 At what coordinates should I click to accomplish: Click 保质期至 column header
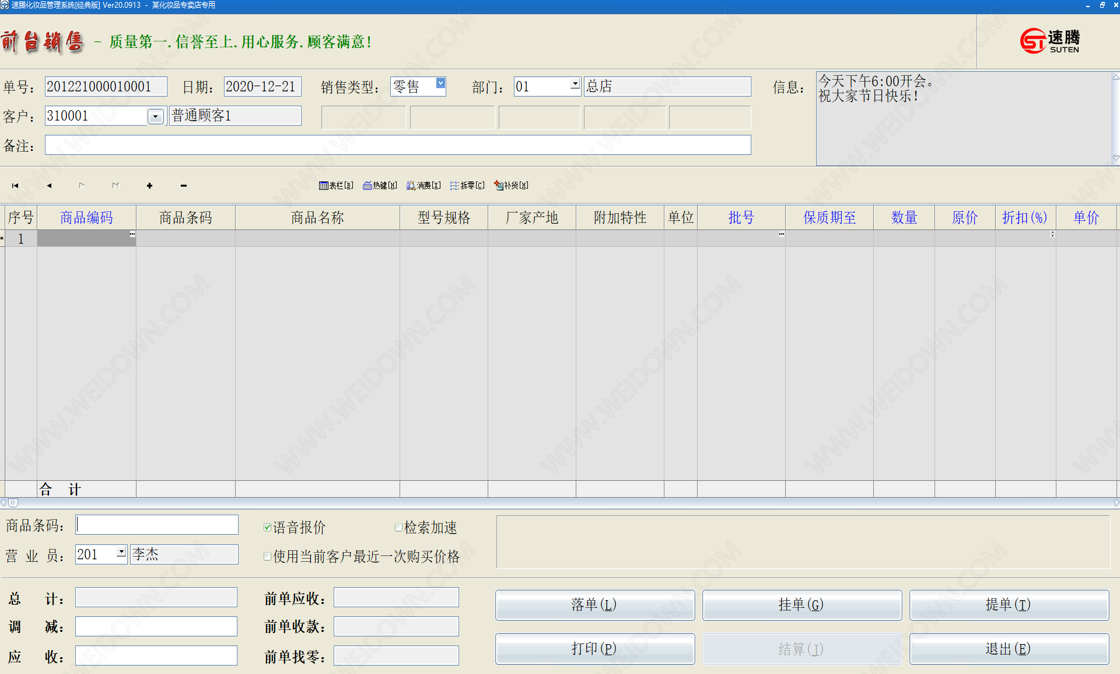click(x=829, y=218)
